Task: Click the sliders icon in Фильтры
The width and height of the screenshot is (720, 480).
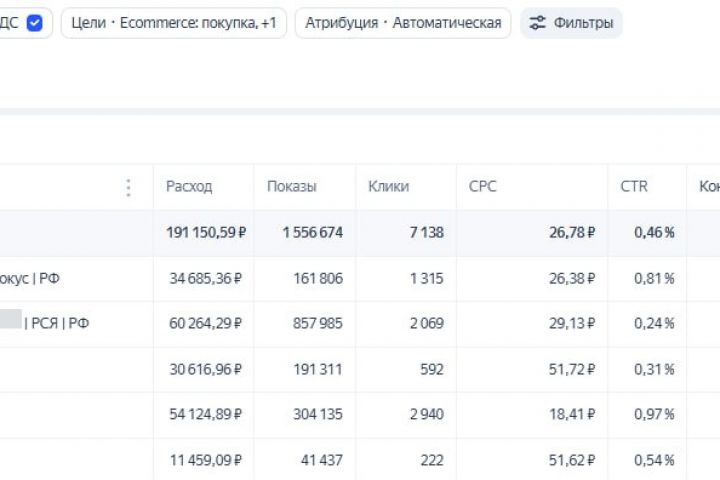Action: [x=538, y=23]
